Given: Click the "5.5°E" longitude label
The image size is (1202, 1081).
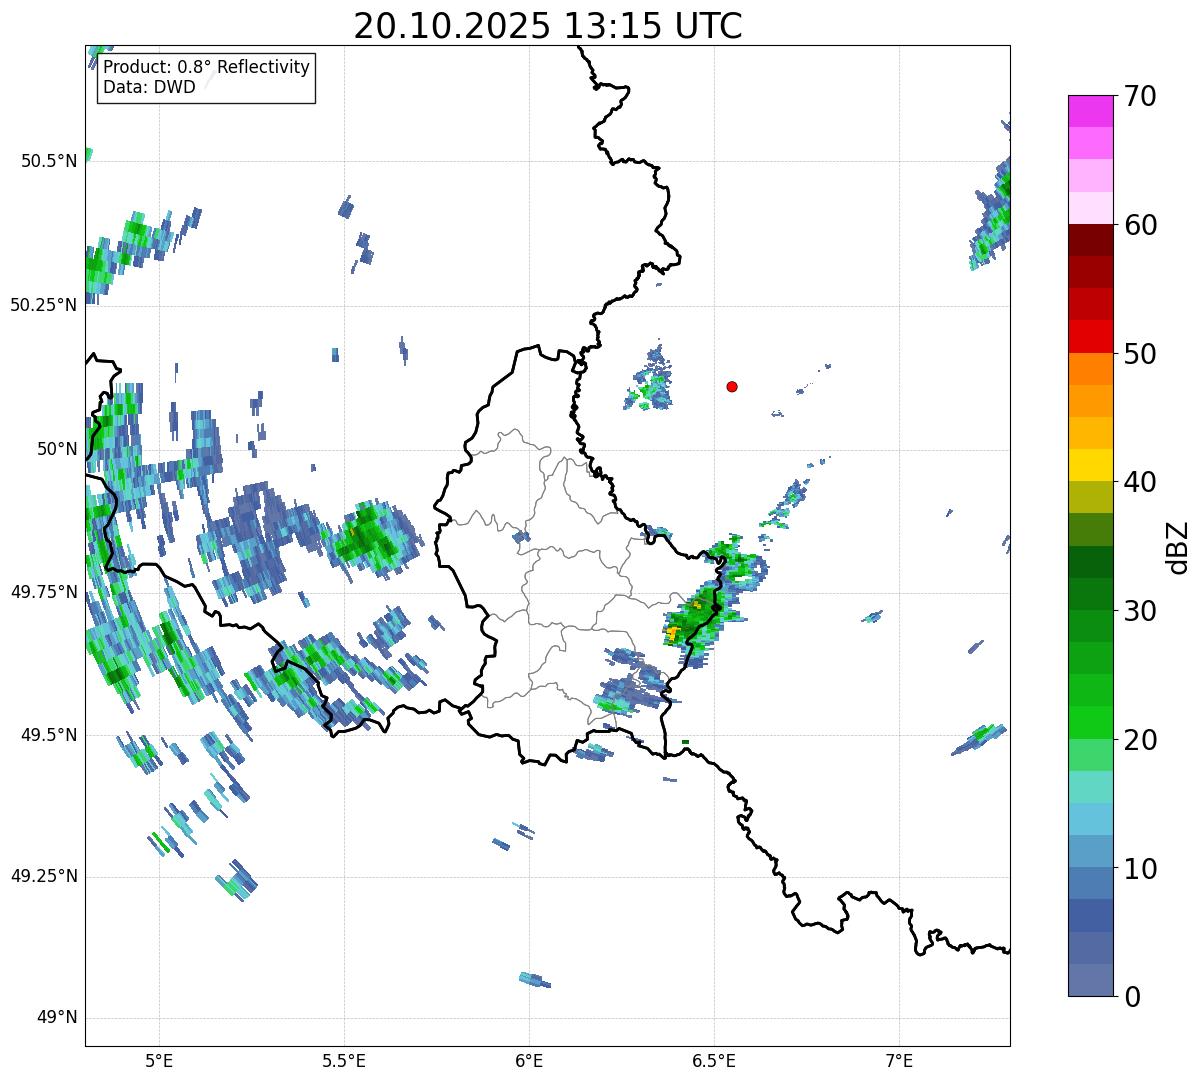Looking at the screenshot, I should (x=344, y=1060).
